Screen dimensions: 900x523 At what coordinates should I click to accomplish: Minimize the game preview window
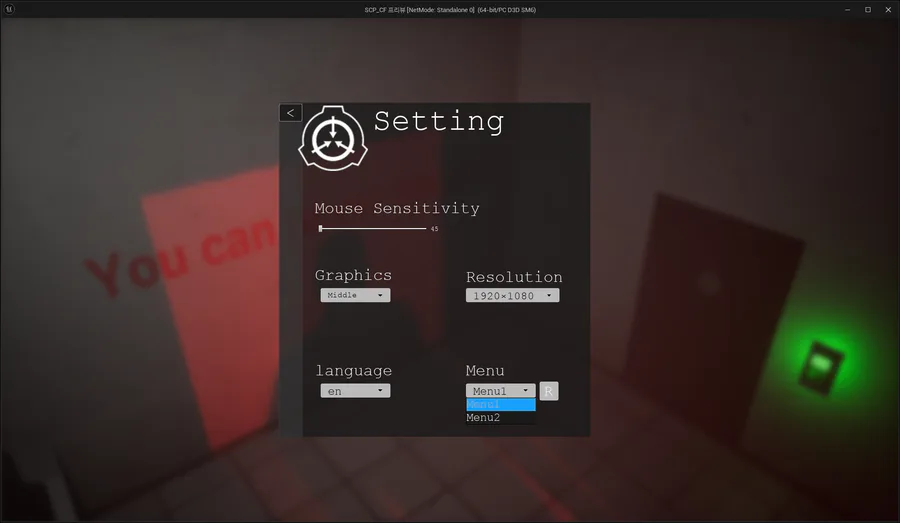tap(847, 10)
